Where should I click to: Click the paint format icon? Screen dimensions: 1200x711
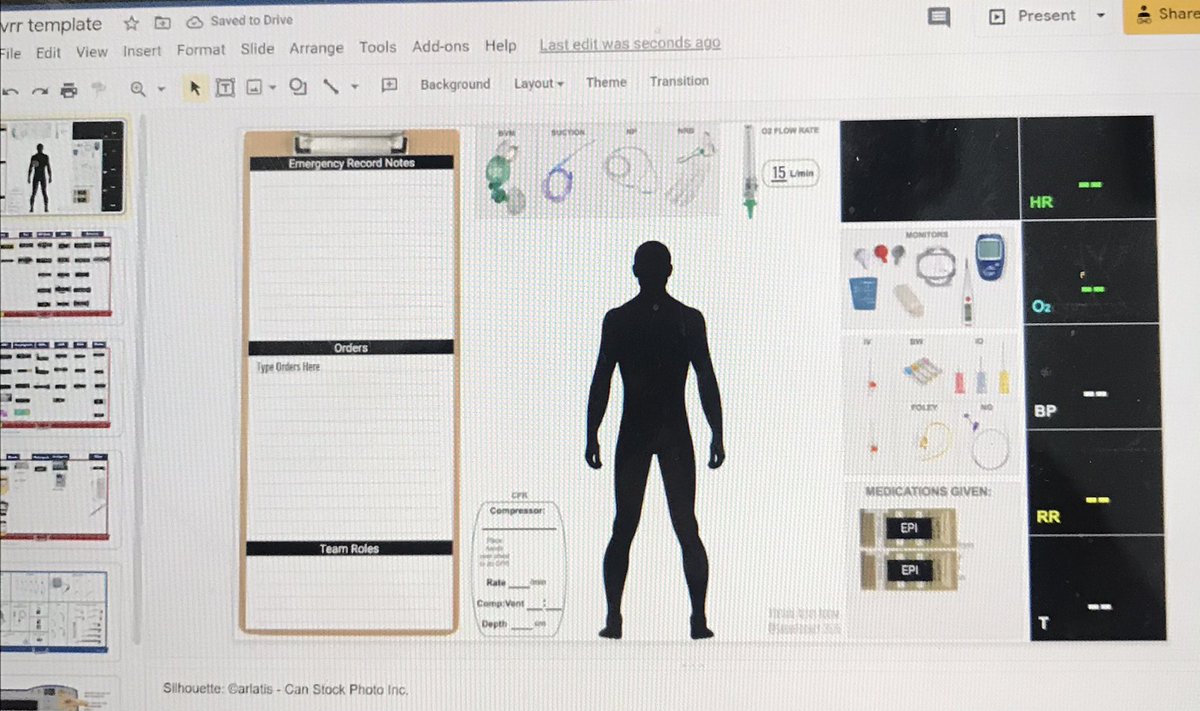98,89
